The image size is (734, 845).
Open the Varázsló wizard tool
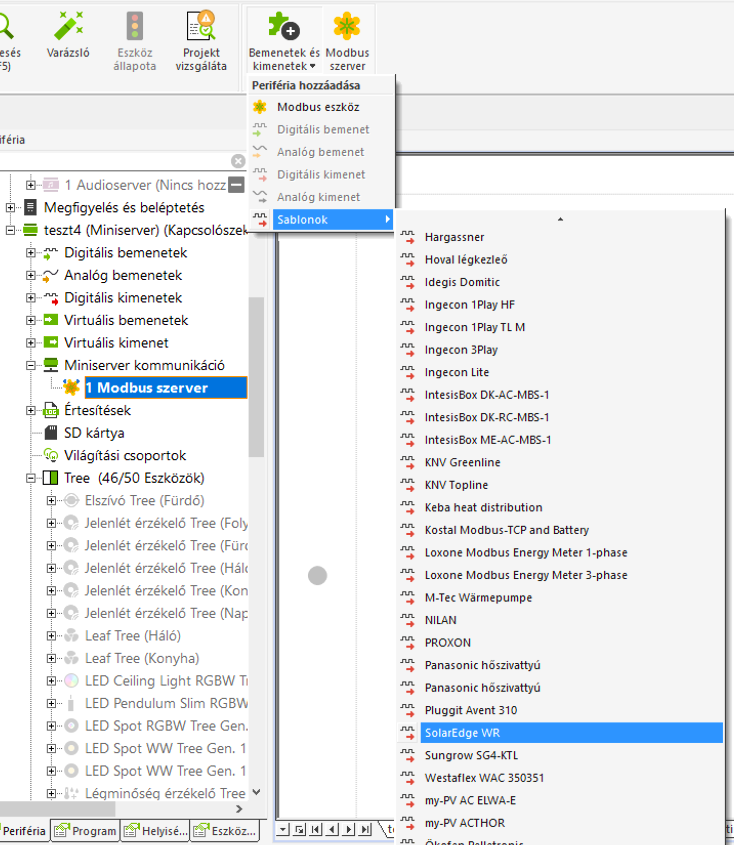click(68, 36)
